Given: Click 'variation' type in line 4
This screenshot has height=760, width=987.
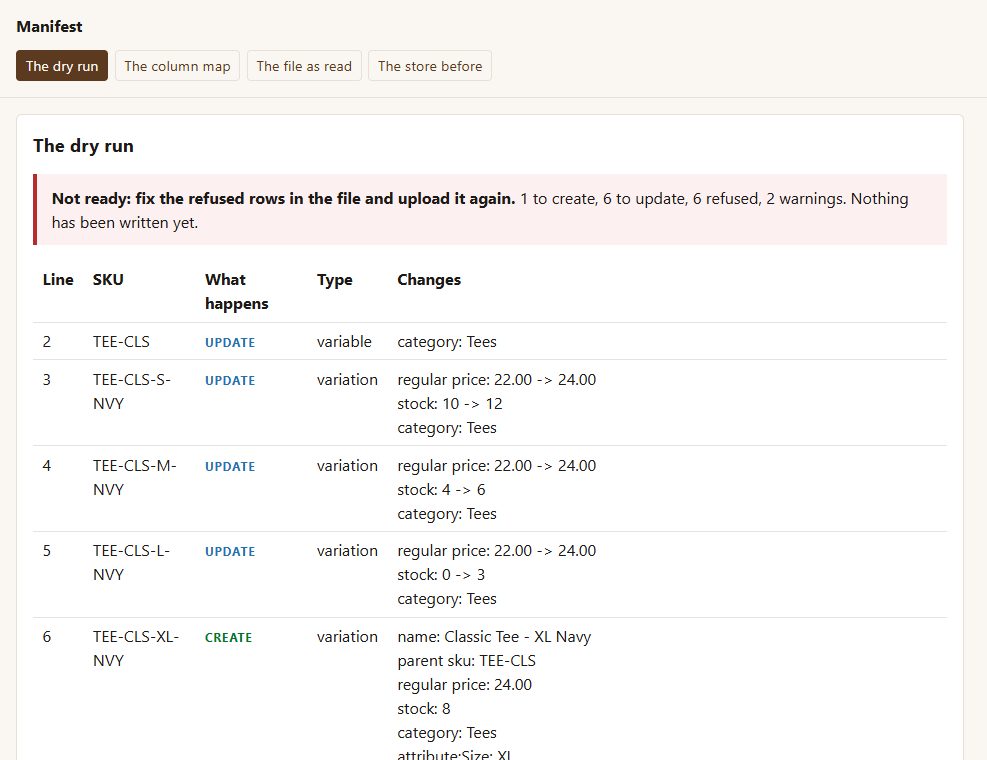Looking at the screenshot, I should (347, 466).
